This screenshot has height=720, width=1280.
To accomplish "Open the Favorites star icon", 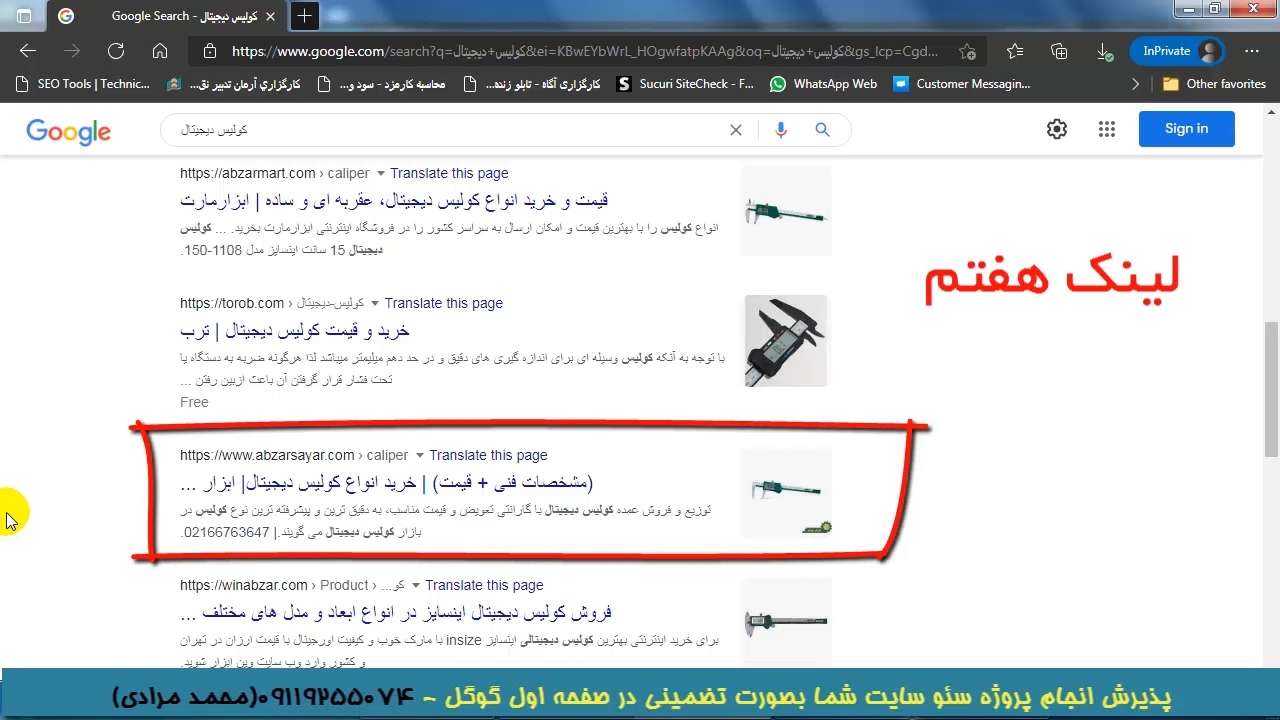I will (1015, 51).
